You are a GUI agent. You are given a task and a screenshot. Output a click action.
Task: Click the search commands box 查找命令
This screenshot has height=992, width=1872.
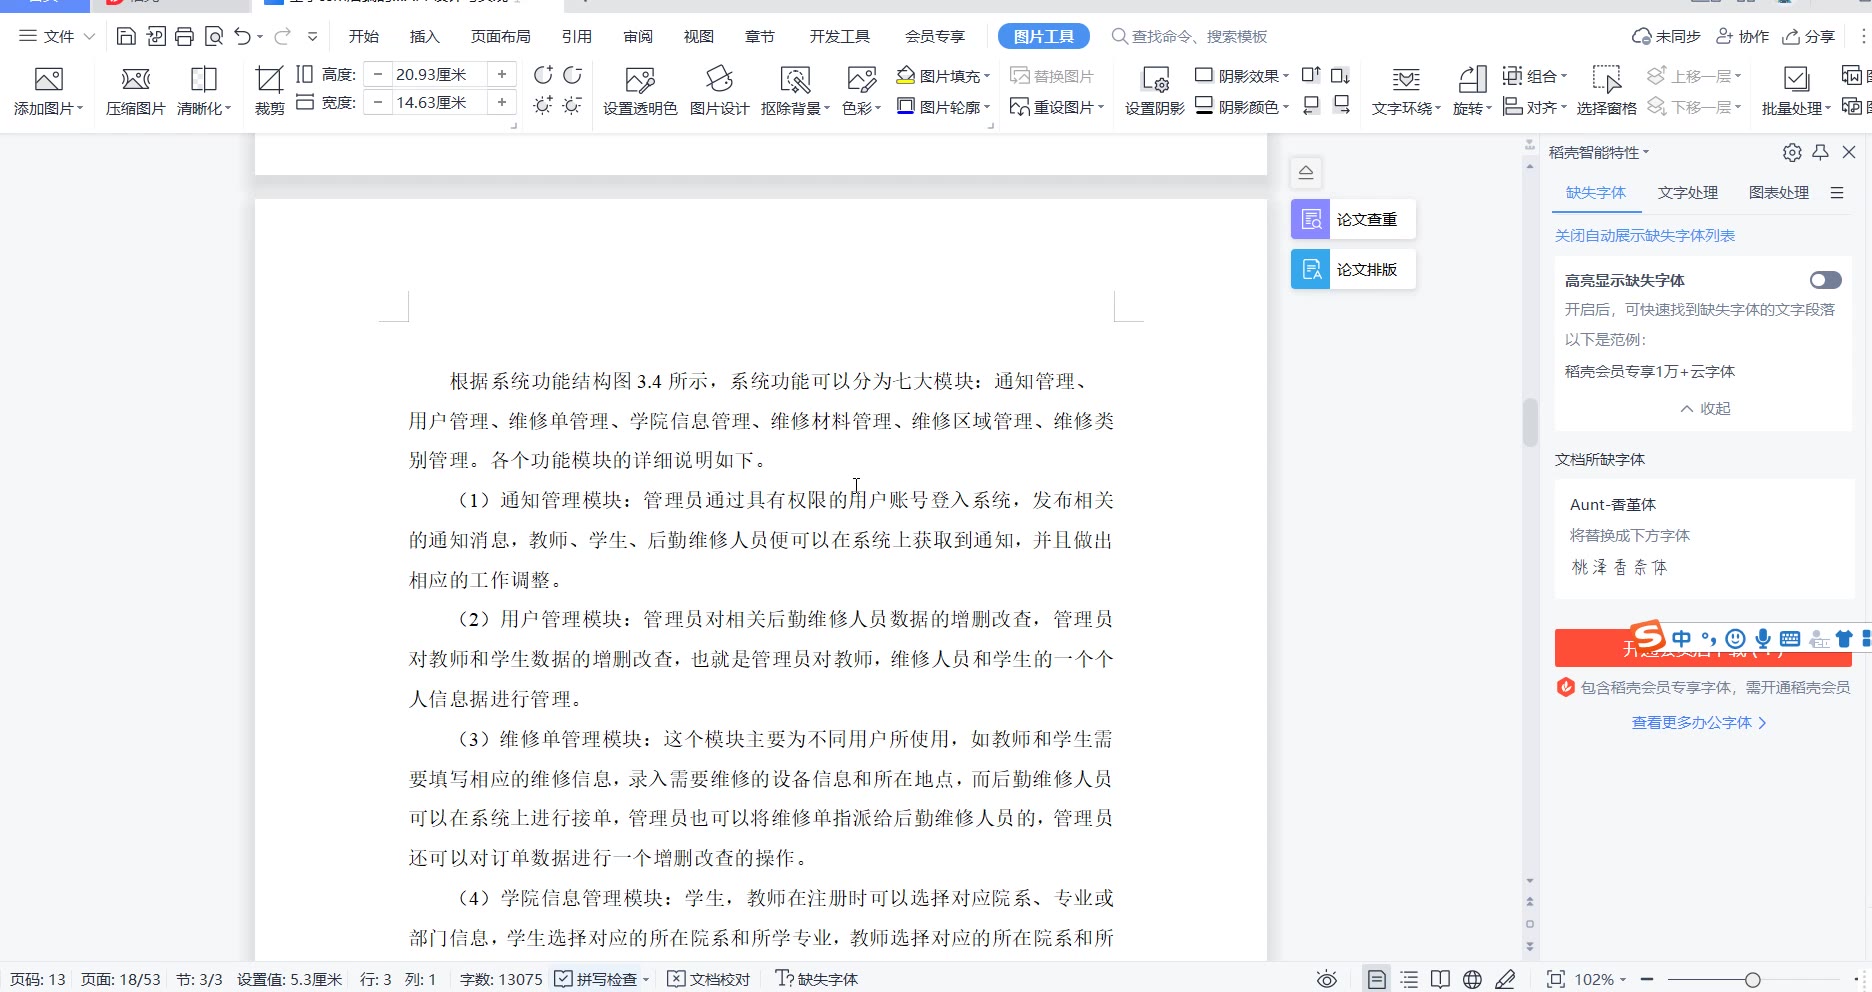pyautogui.click(x=1190, y=36)
